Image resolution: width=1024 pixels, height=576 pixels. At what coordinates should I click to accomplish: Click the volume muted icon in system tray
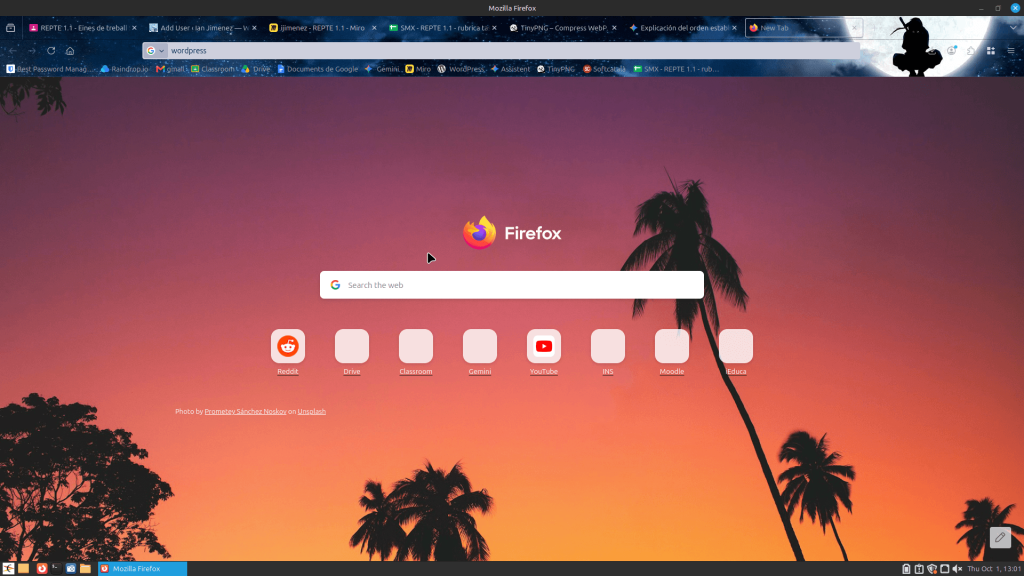(x=957, y=569)
